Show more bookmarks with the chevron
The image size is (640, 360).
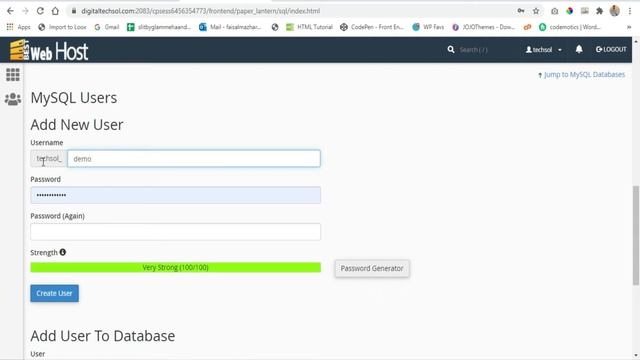(629, 27)
